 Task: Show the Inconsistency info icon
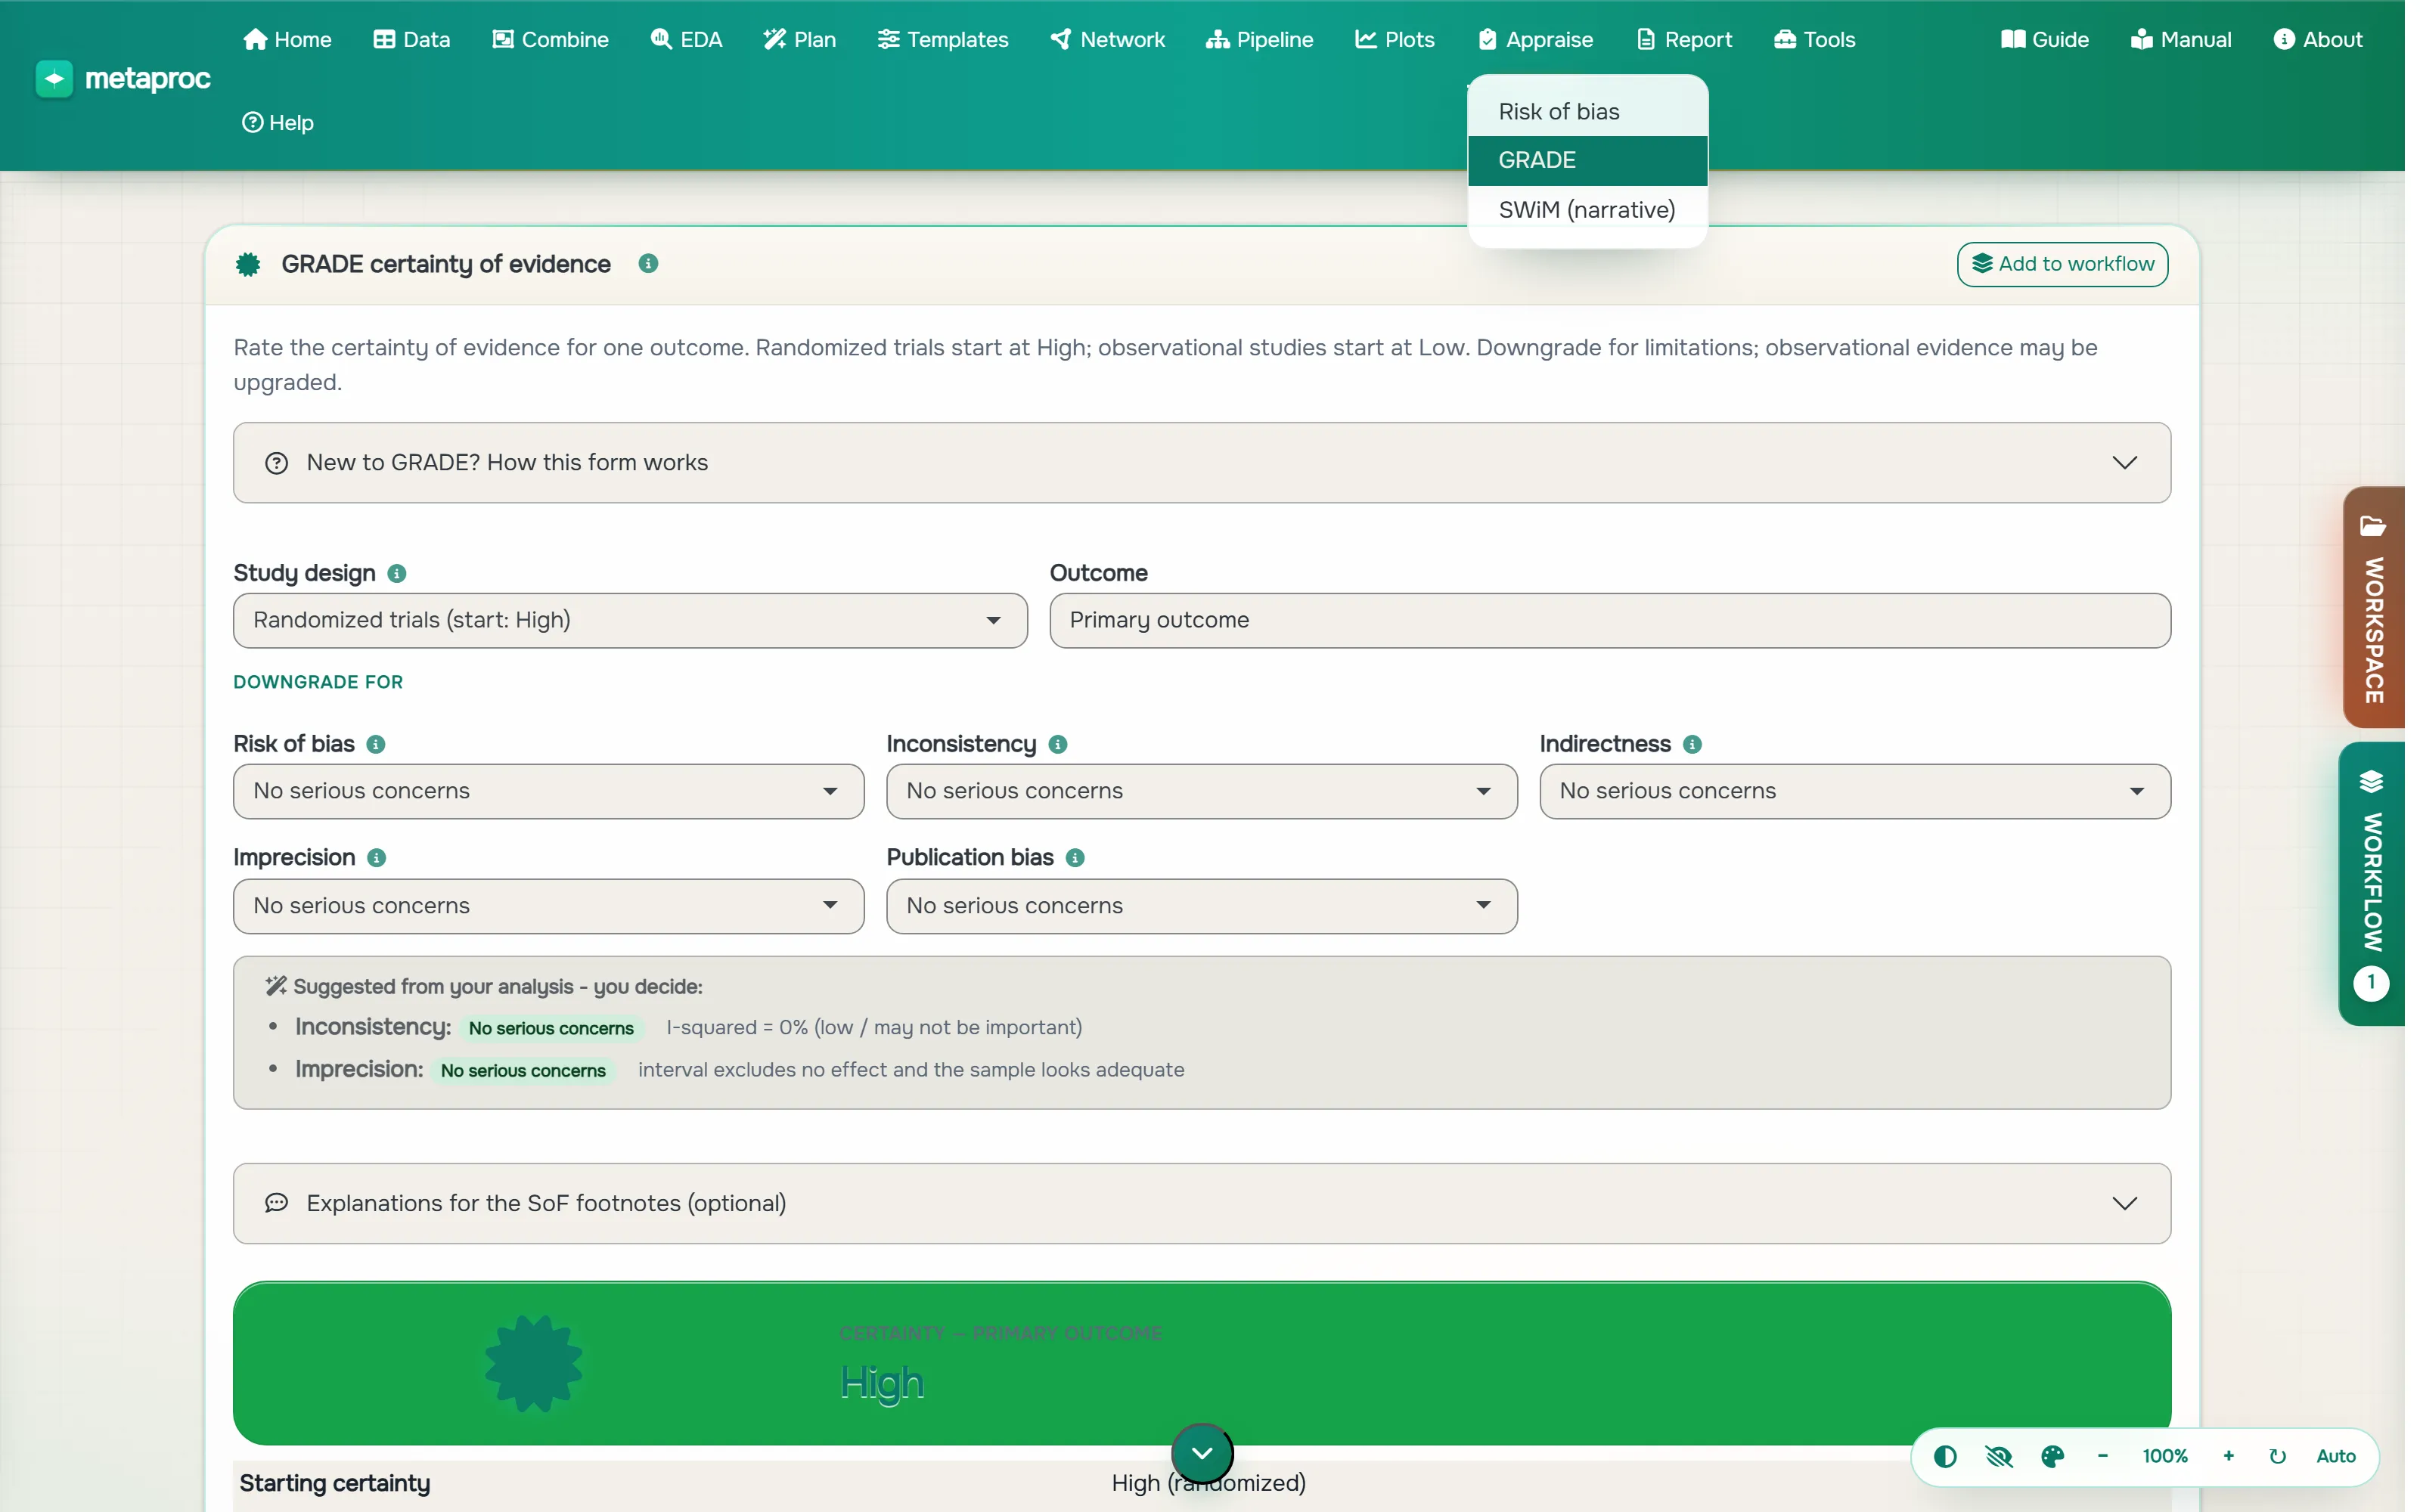click(x=1058, y=745)
